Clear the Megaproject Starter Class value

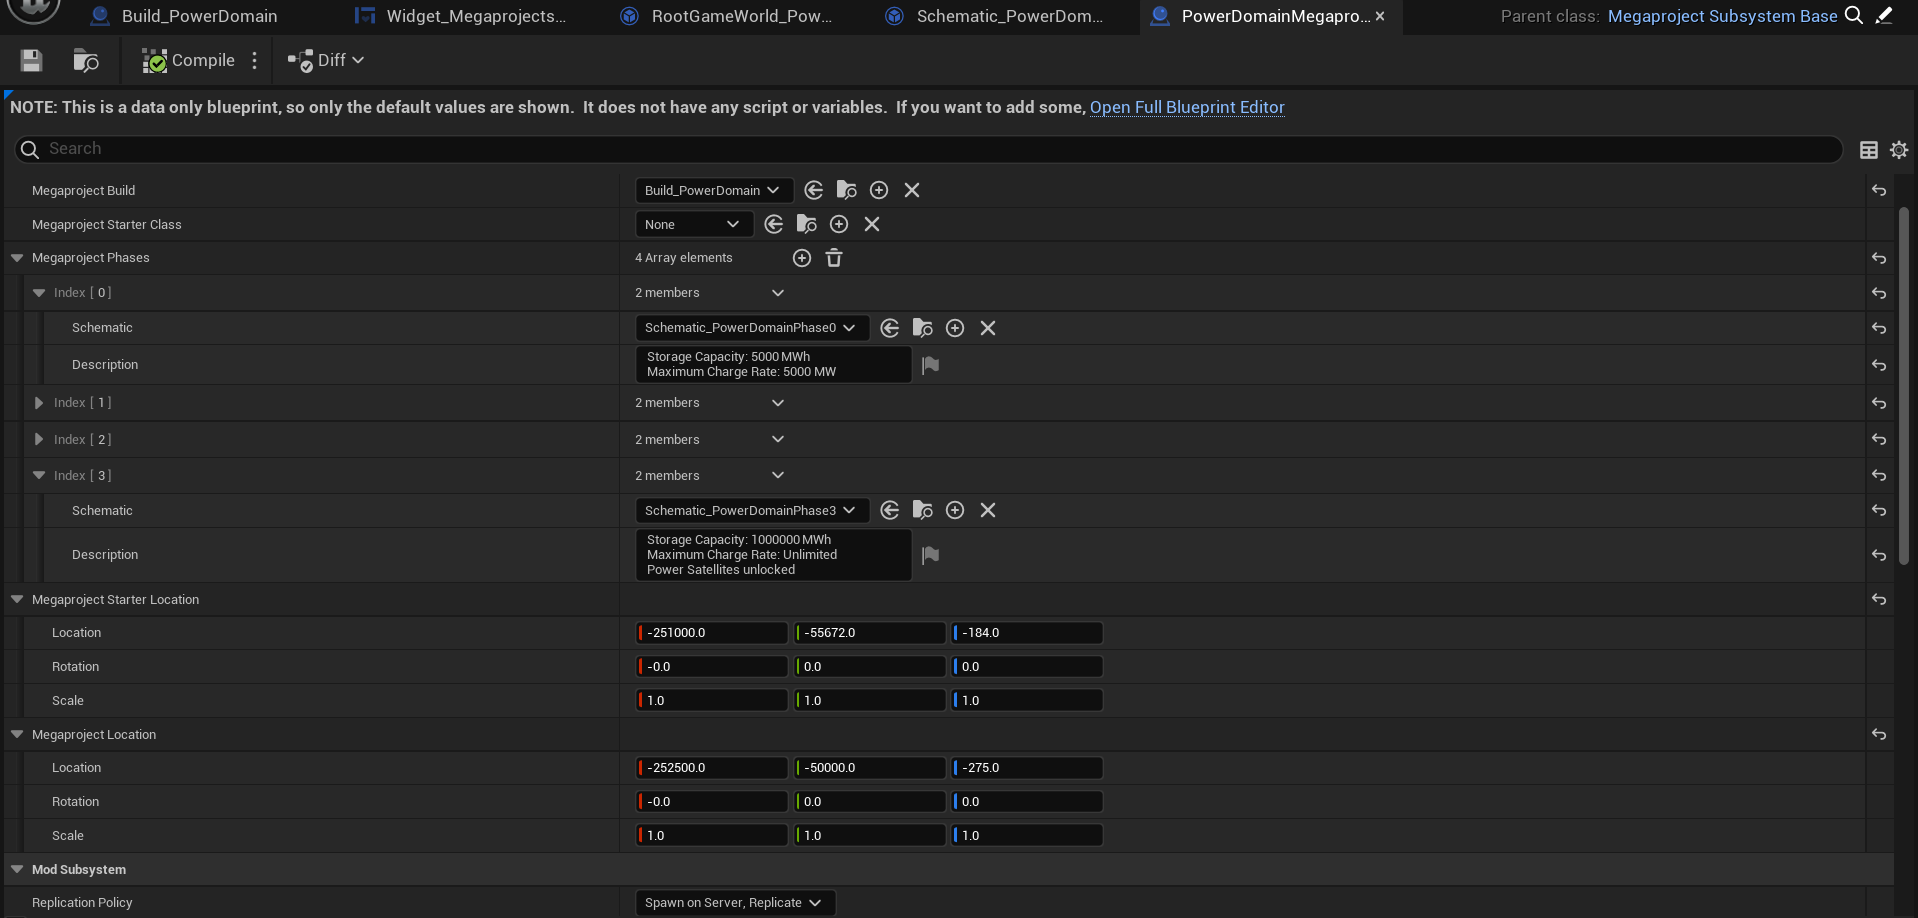(872, 224)
